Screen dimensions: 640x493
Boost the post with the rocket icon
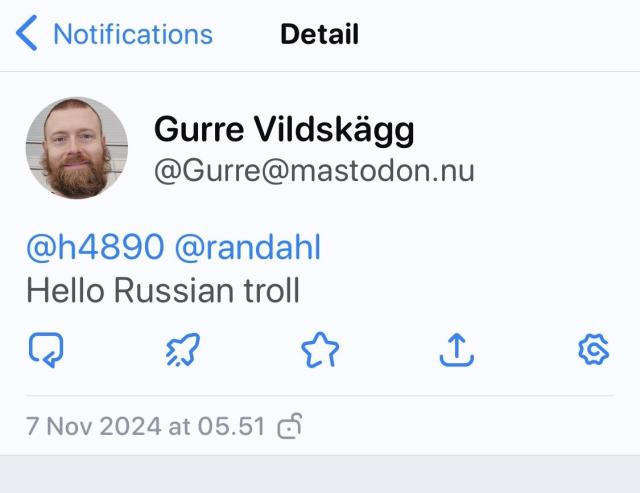coord(183,350)
